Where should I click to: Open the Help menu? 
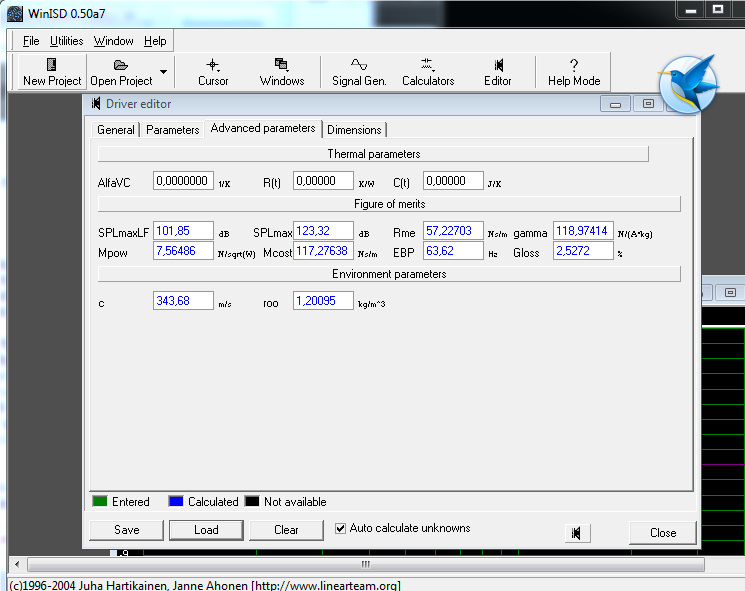155,41
